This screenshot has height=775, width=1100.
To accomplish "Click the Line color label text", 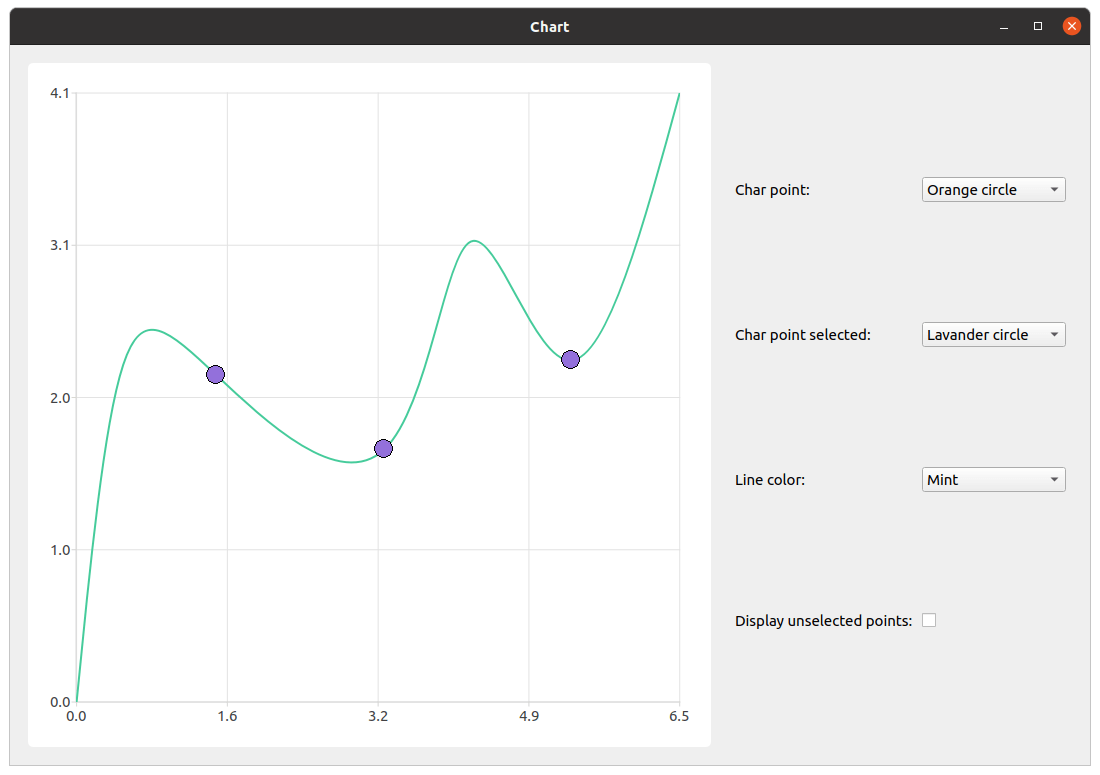I will (x=767, y=479).
